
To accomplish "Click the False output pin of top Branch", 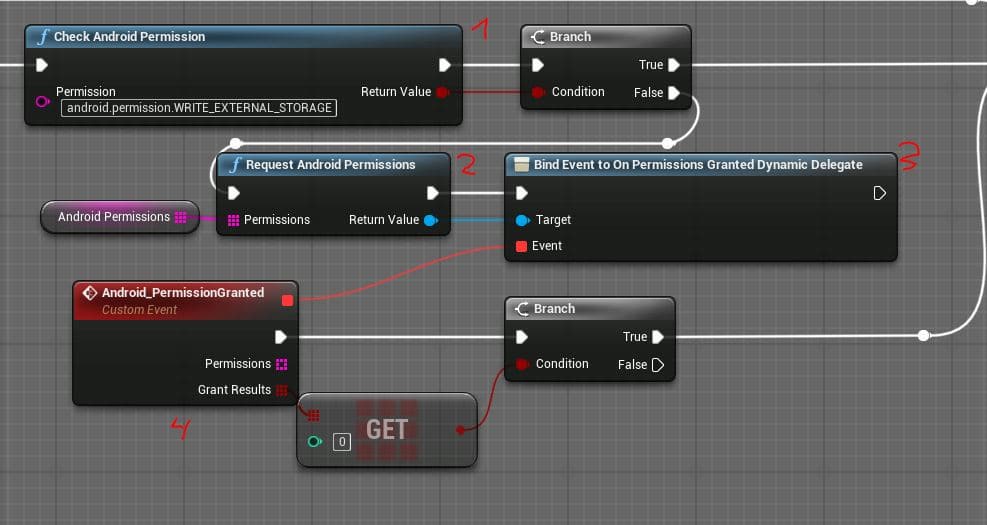I will tap(674, 93).
